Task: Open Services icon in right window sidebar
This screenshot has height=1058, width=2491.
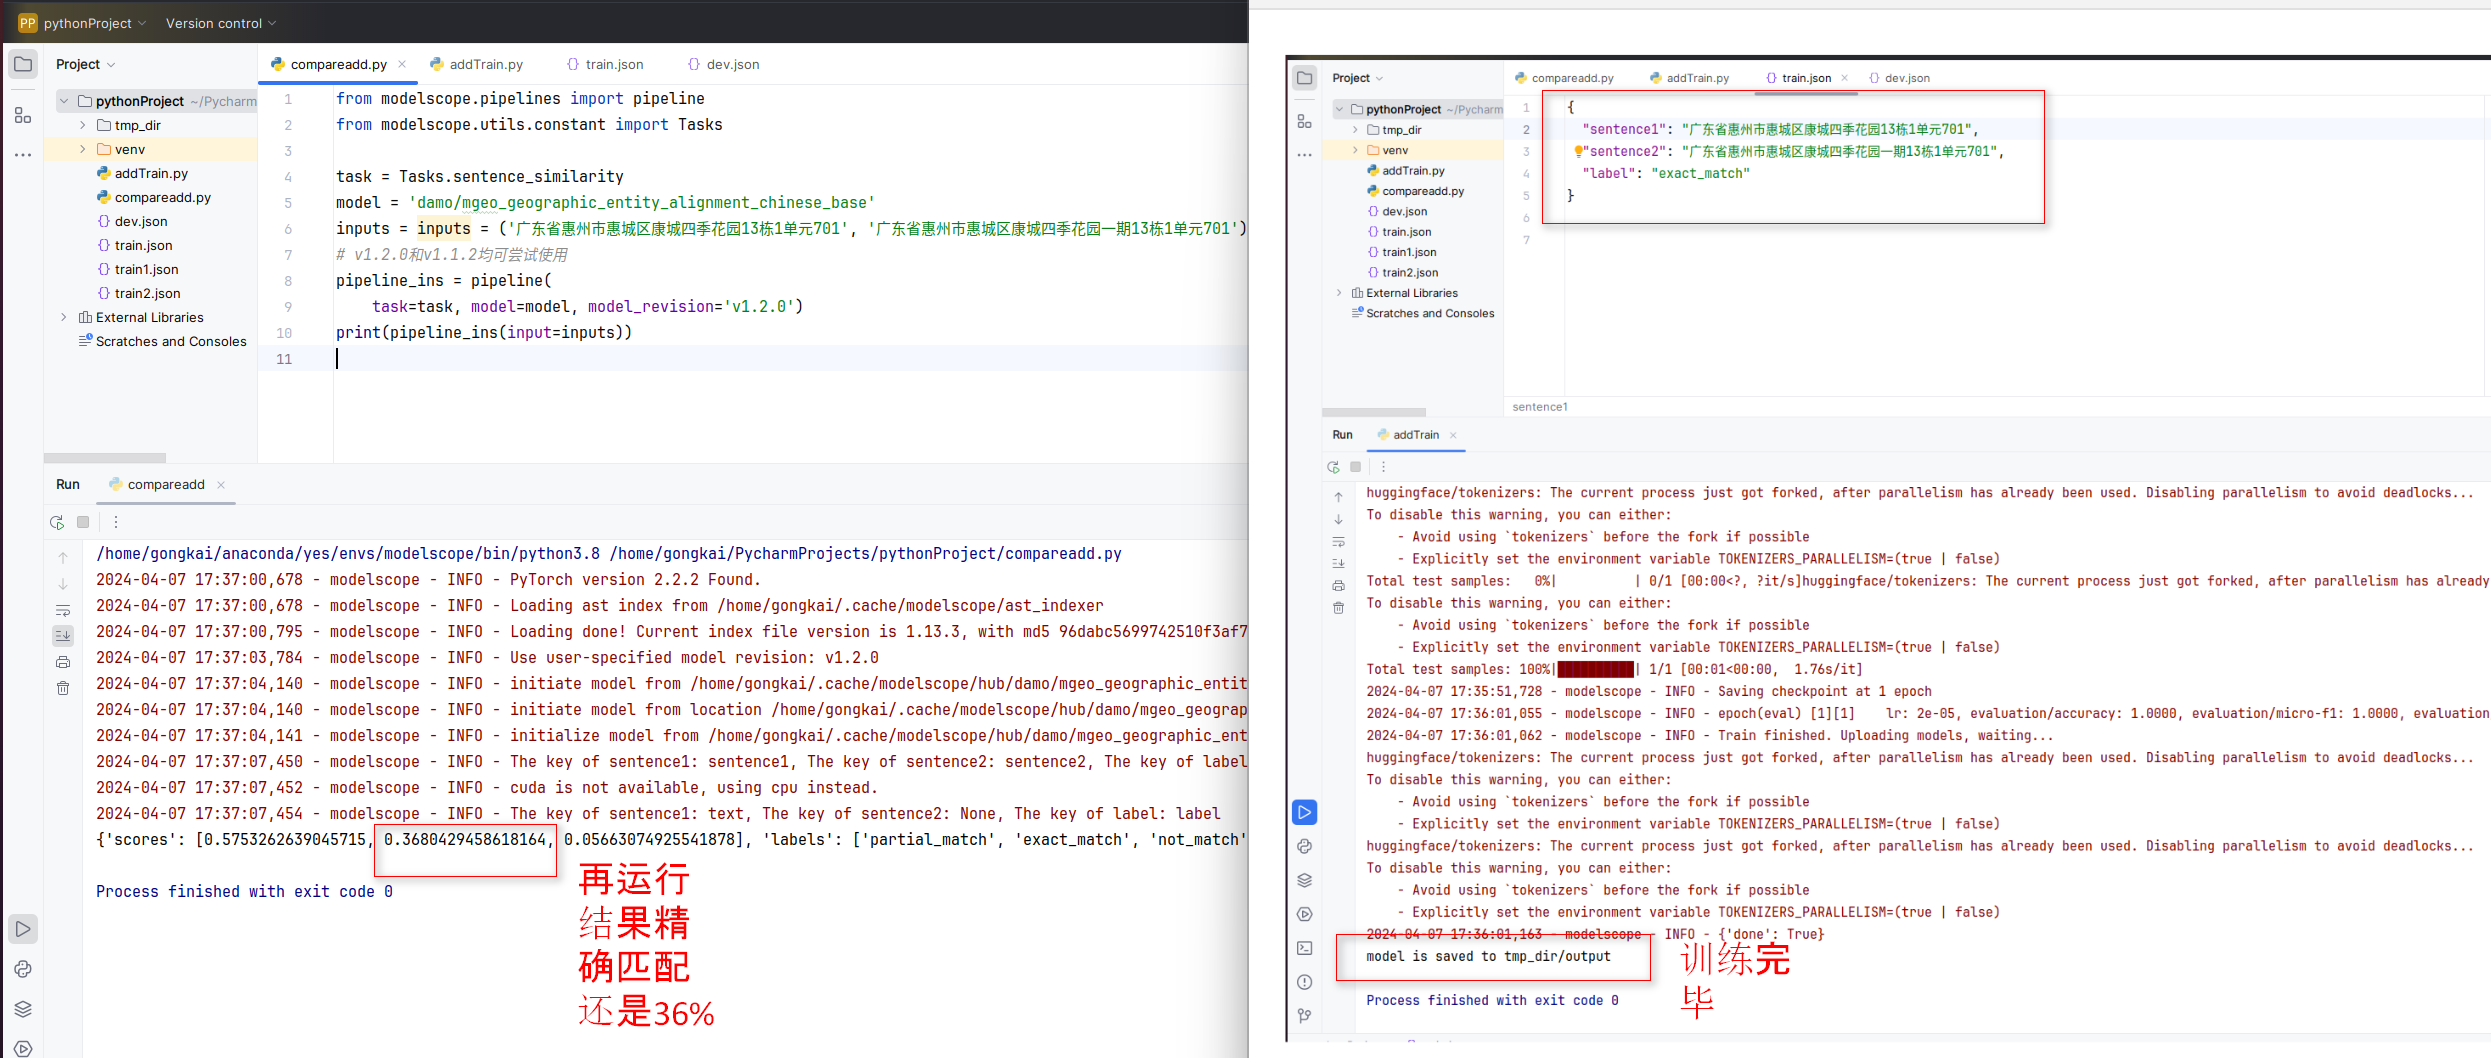Action: pyautogui.click(x=1305, y=914)
